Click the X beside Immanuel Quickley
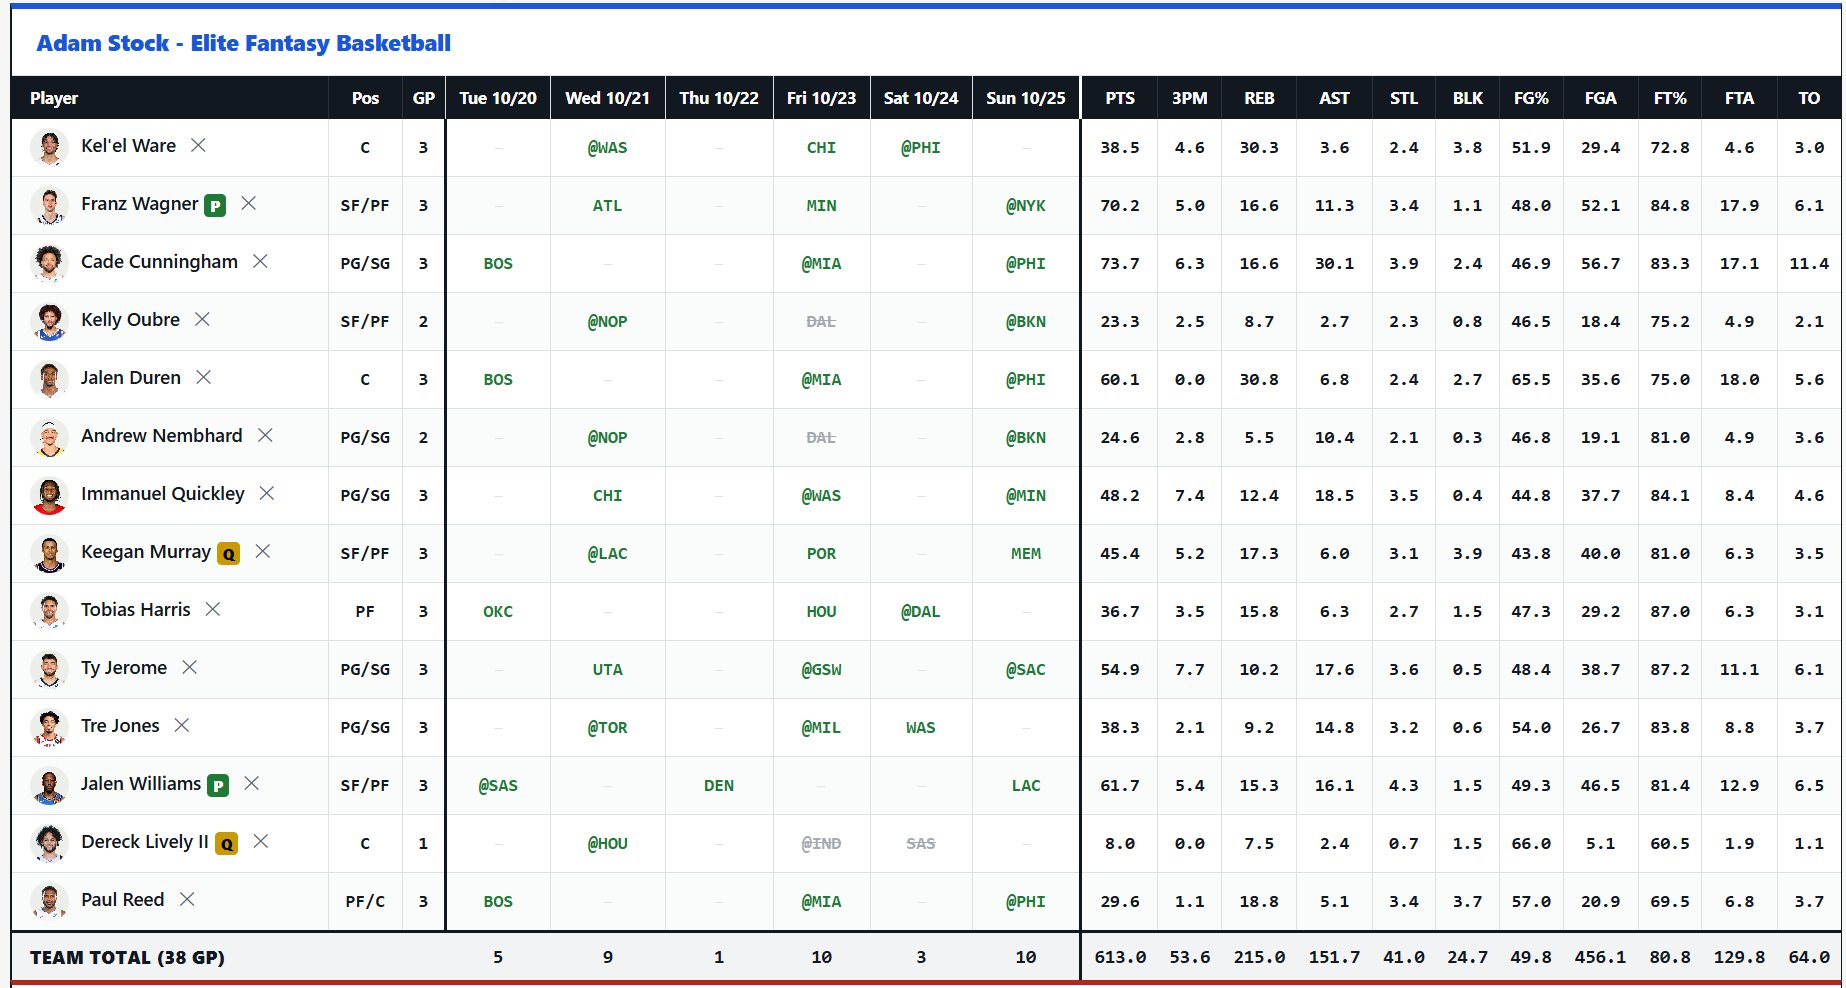1846x988 pixels. point(267,494)
